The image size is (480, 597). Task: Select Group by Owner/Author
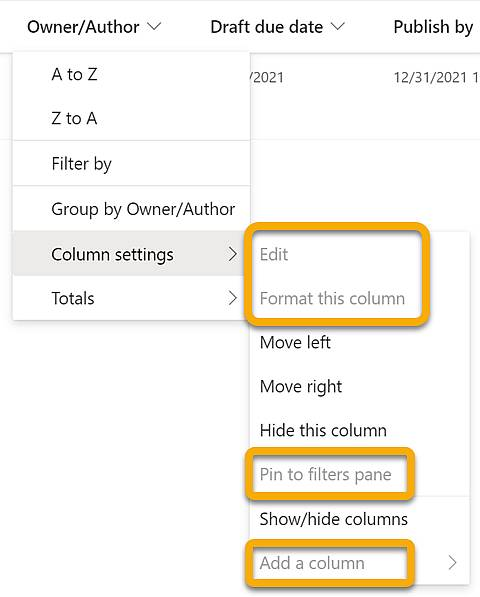point(131,209)
